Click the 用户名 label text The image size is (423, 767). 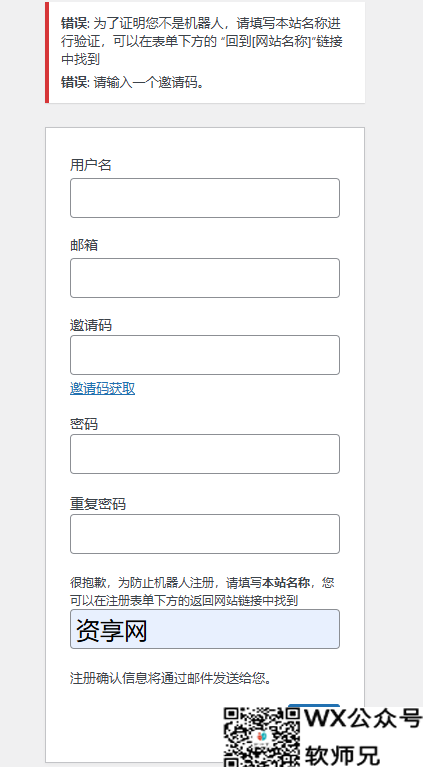point(90,165)
